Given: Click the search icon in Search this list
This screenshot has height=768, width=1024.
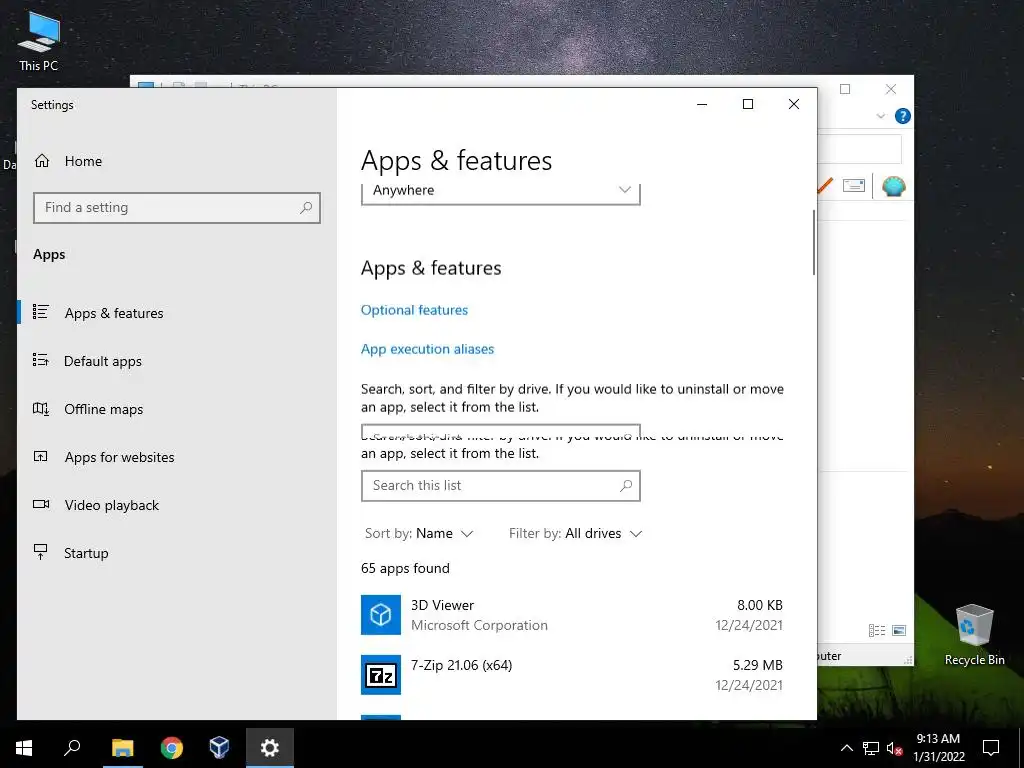Looking at the screenshot, I should pyautogui.click(x=626, y=486).
